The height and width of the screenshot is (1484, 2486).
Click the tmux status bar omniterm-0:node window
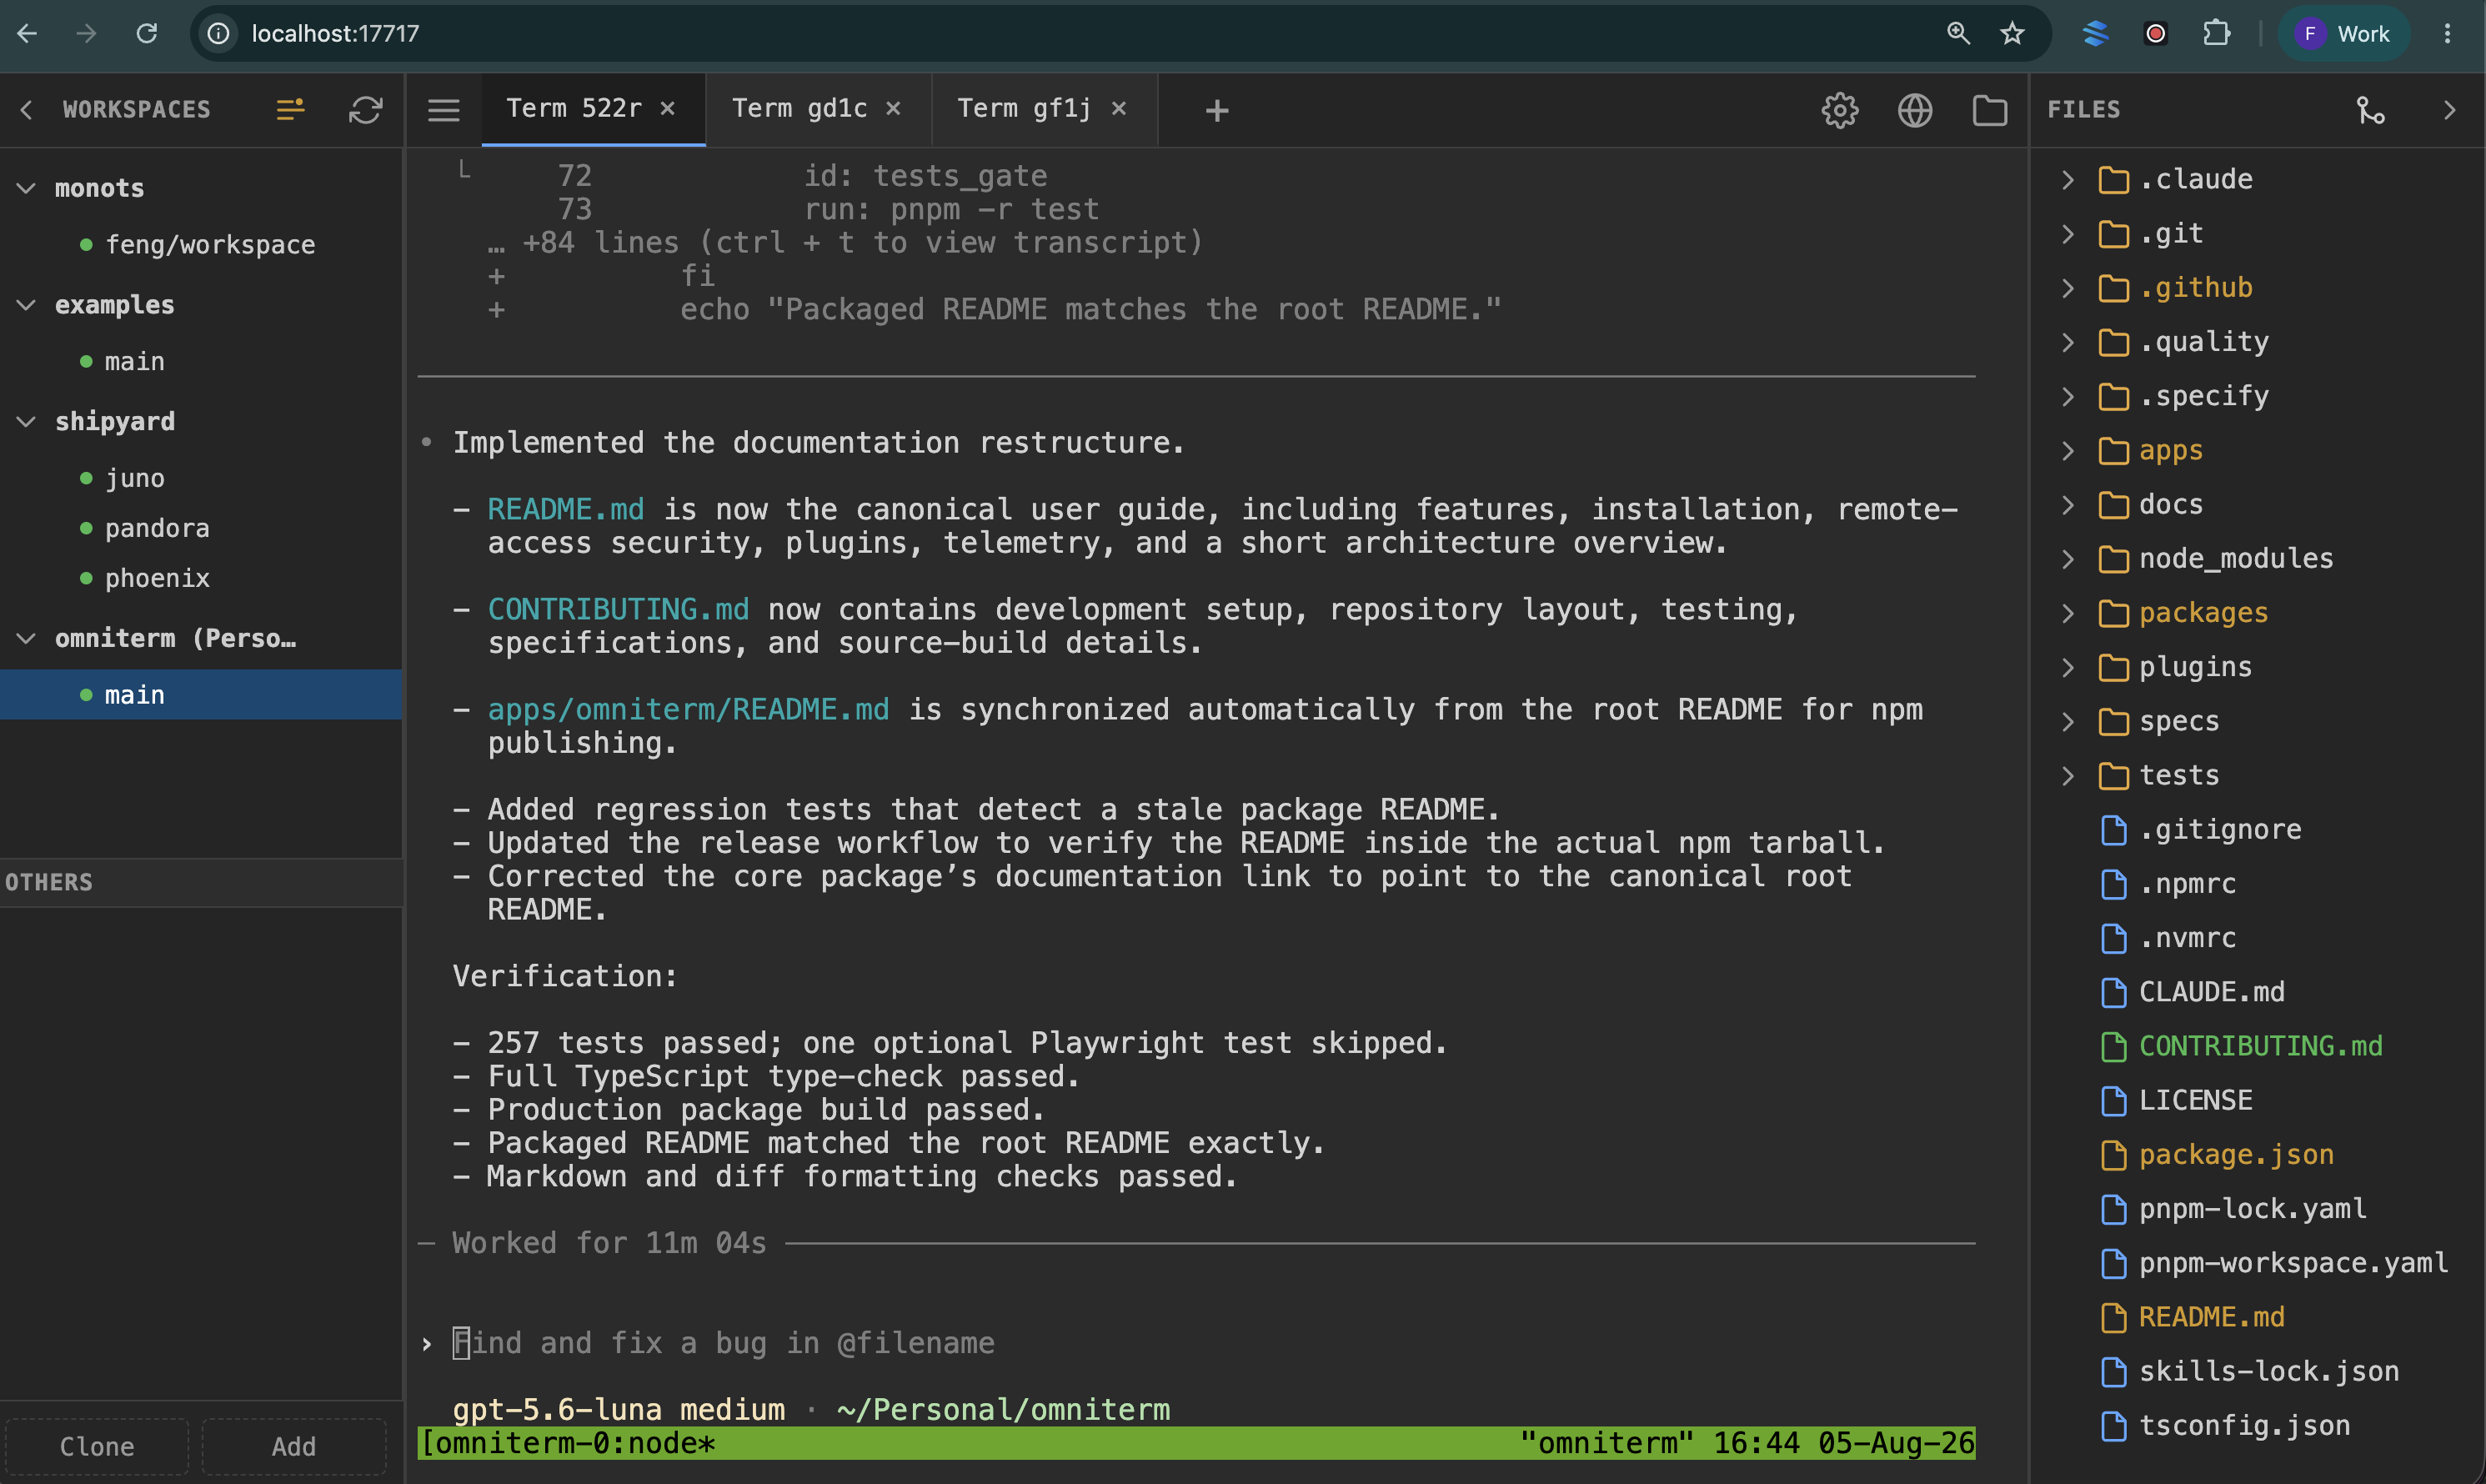[x=568, y=1443]
